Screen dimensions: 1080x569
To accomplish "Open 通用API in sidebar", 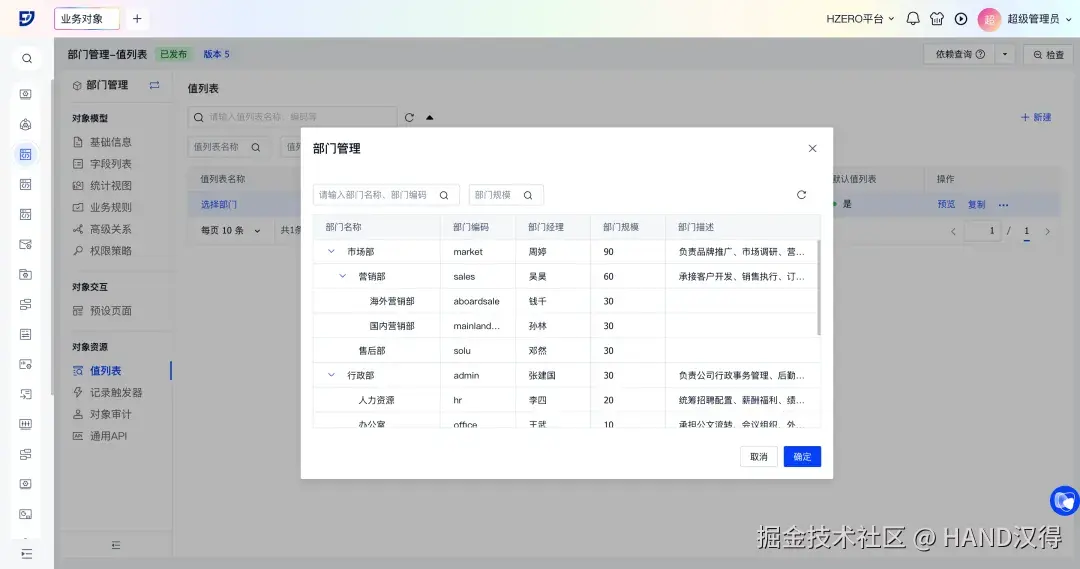I will [x=100, y=436].
